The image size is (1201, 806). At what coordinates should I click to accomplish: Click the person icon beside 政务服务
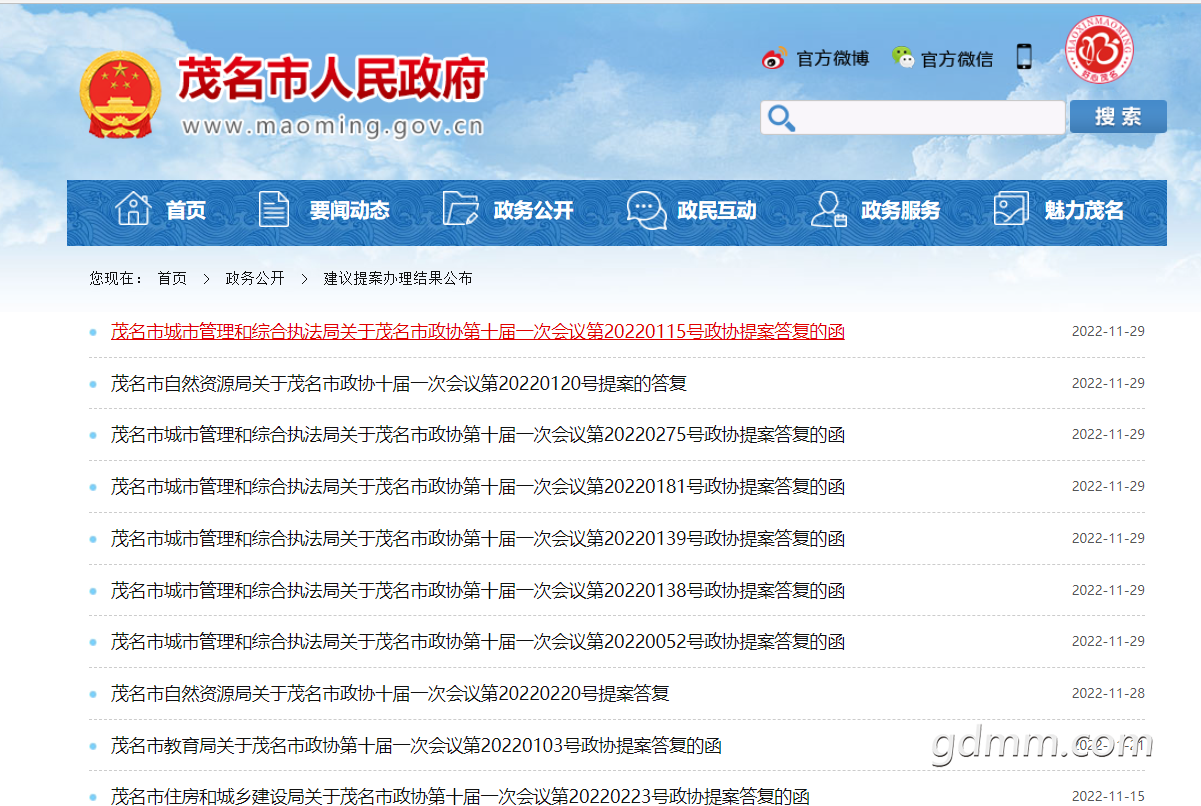tap(829, 209)
